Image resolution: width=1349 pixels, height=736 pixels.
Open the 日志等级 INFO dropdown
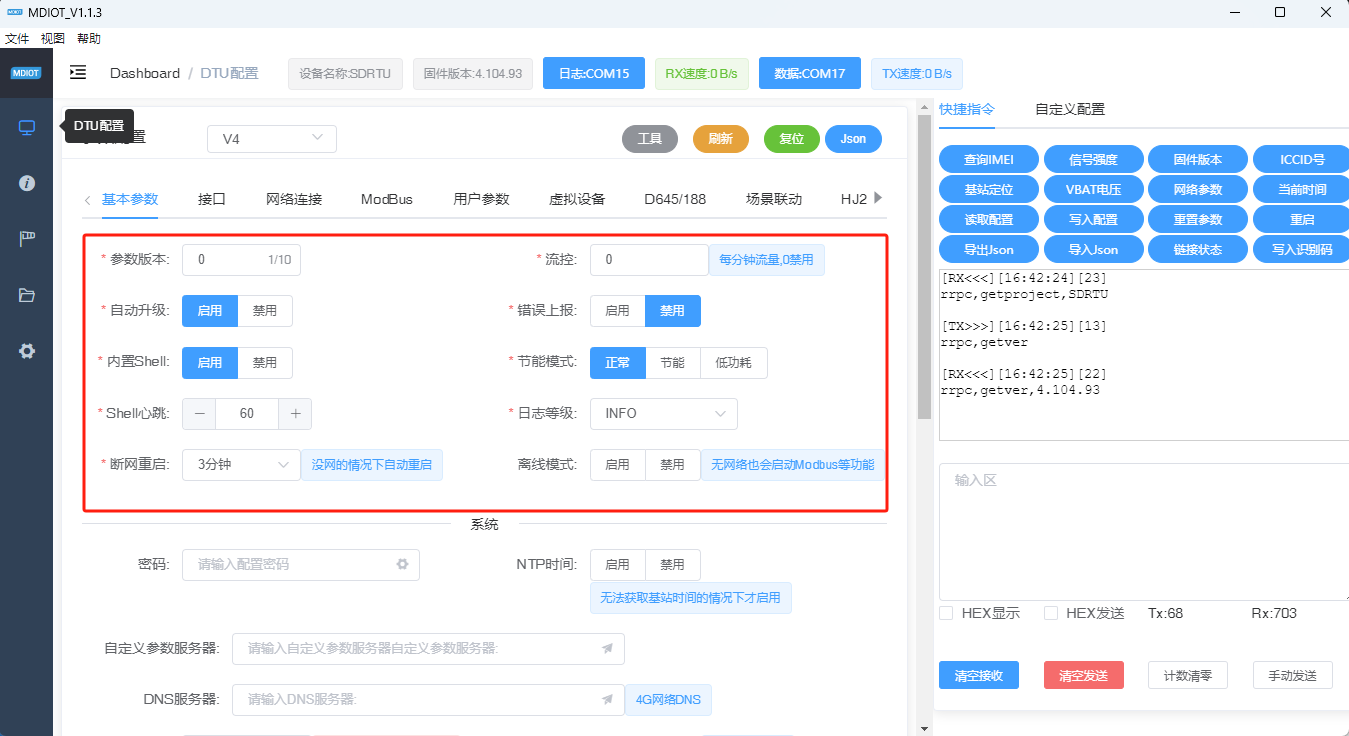663,414
